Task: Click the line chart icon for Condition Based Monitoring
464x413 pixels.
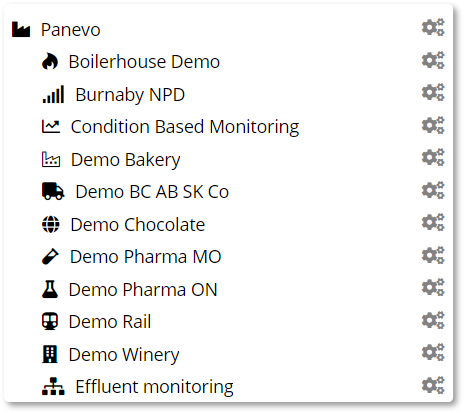Action: pos(51,127)
